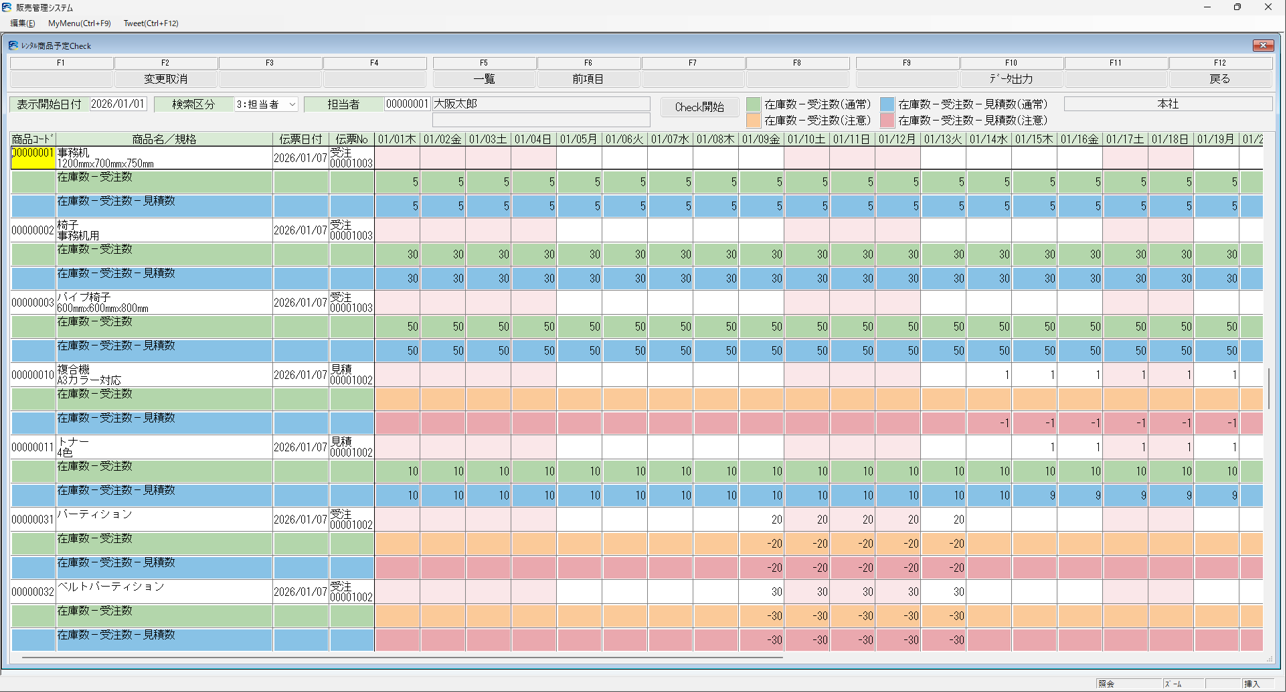This screenshot has height=692, width=1286.
Task: Click the 販売管理システム app icon in title bar
Action: [x=8, y=7]
